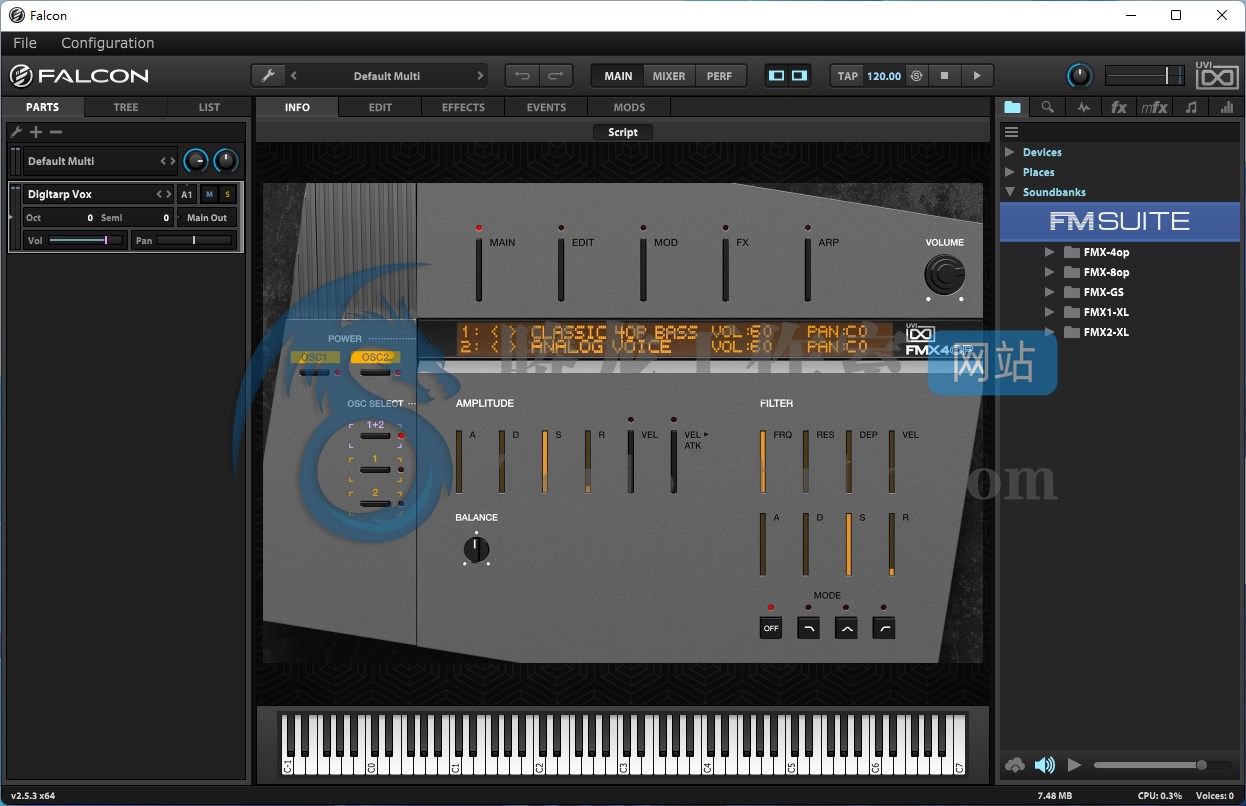Image resolution: width=1246 pixels, height=806 pixels.
Task: Switch to the MODS tab
Action: 629,107
